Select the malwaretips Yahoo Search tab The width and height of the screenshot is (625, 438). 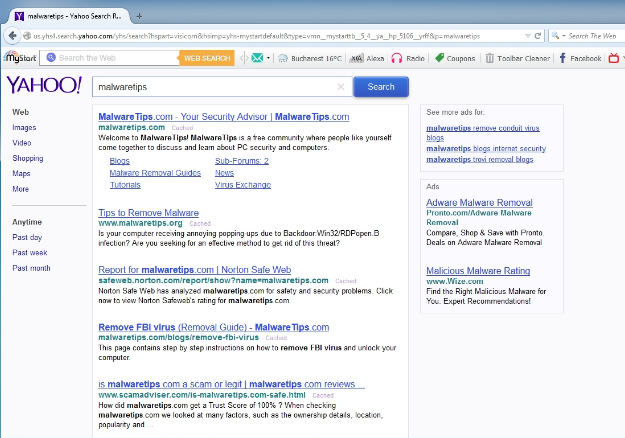[69, 16]
